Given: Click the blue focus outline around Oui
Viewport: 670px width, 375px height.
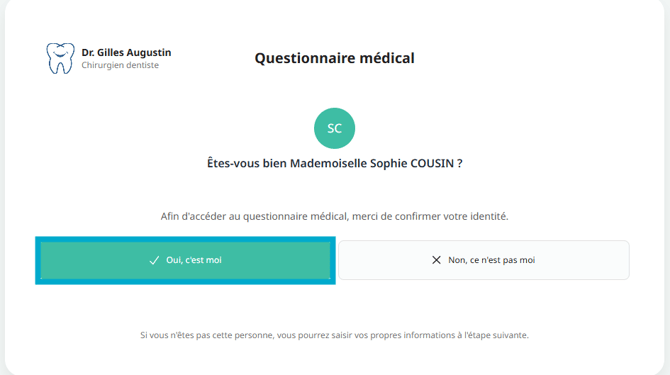Looking at the screenshot, I should [x=185, y=239].
